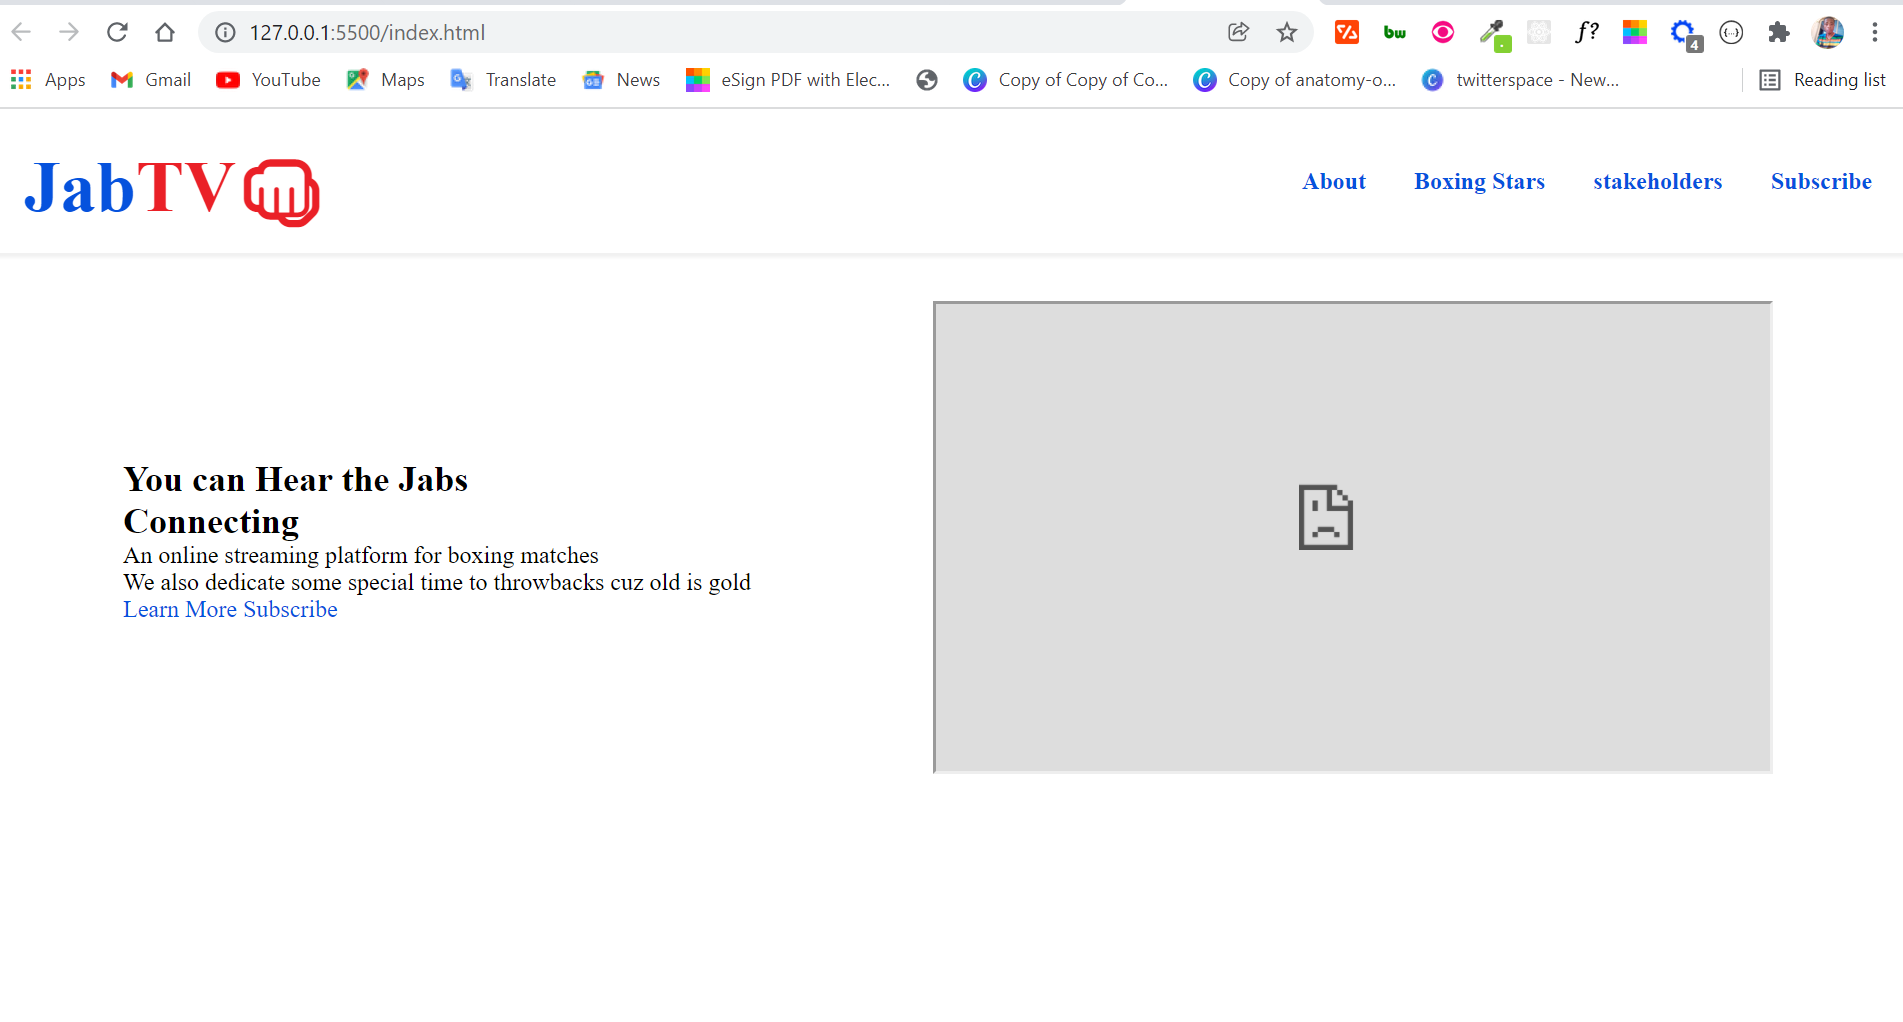Image resolution: width=1903 pixels, height=1022 pixels.
Task: Click text about throwbacks cuz old is gold
Action: pyautogui.click(x=437, y=582)
